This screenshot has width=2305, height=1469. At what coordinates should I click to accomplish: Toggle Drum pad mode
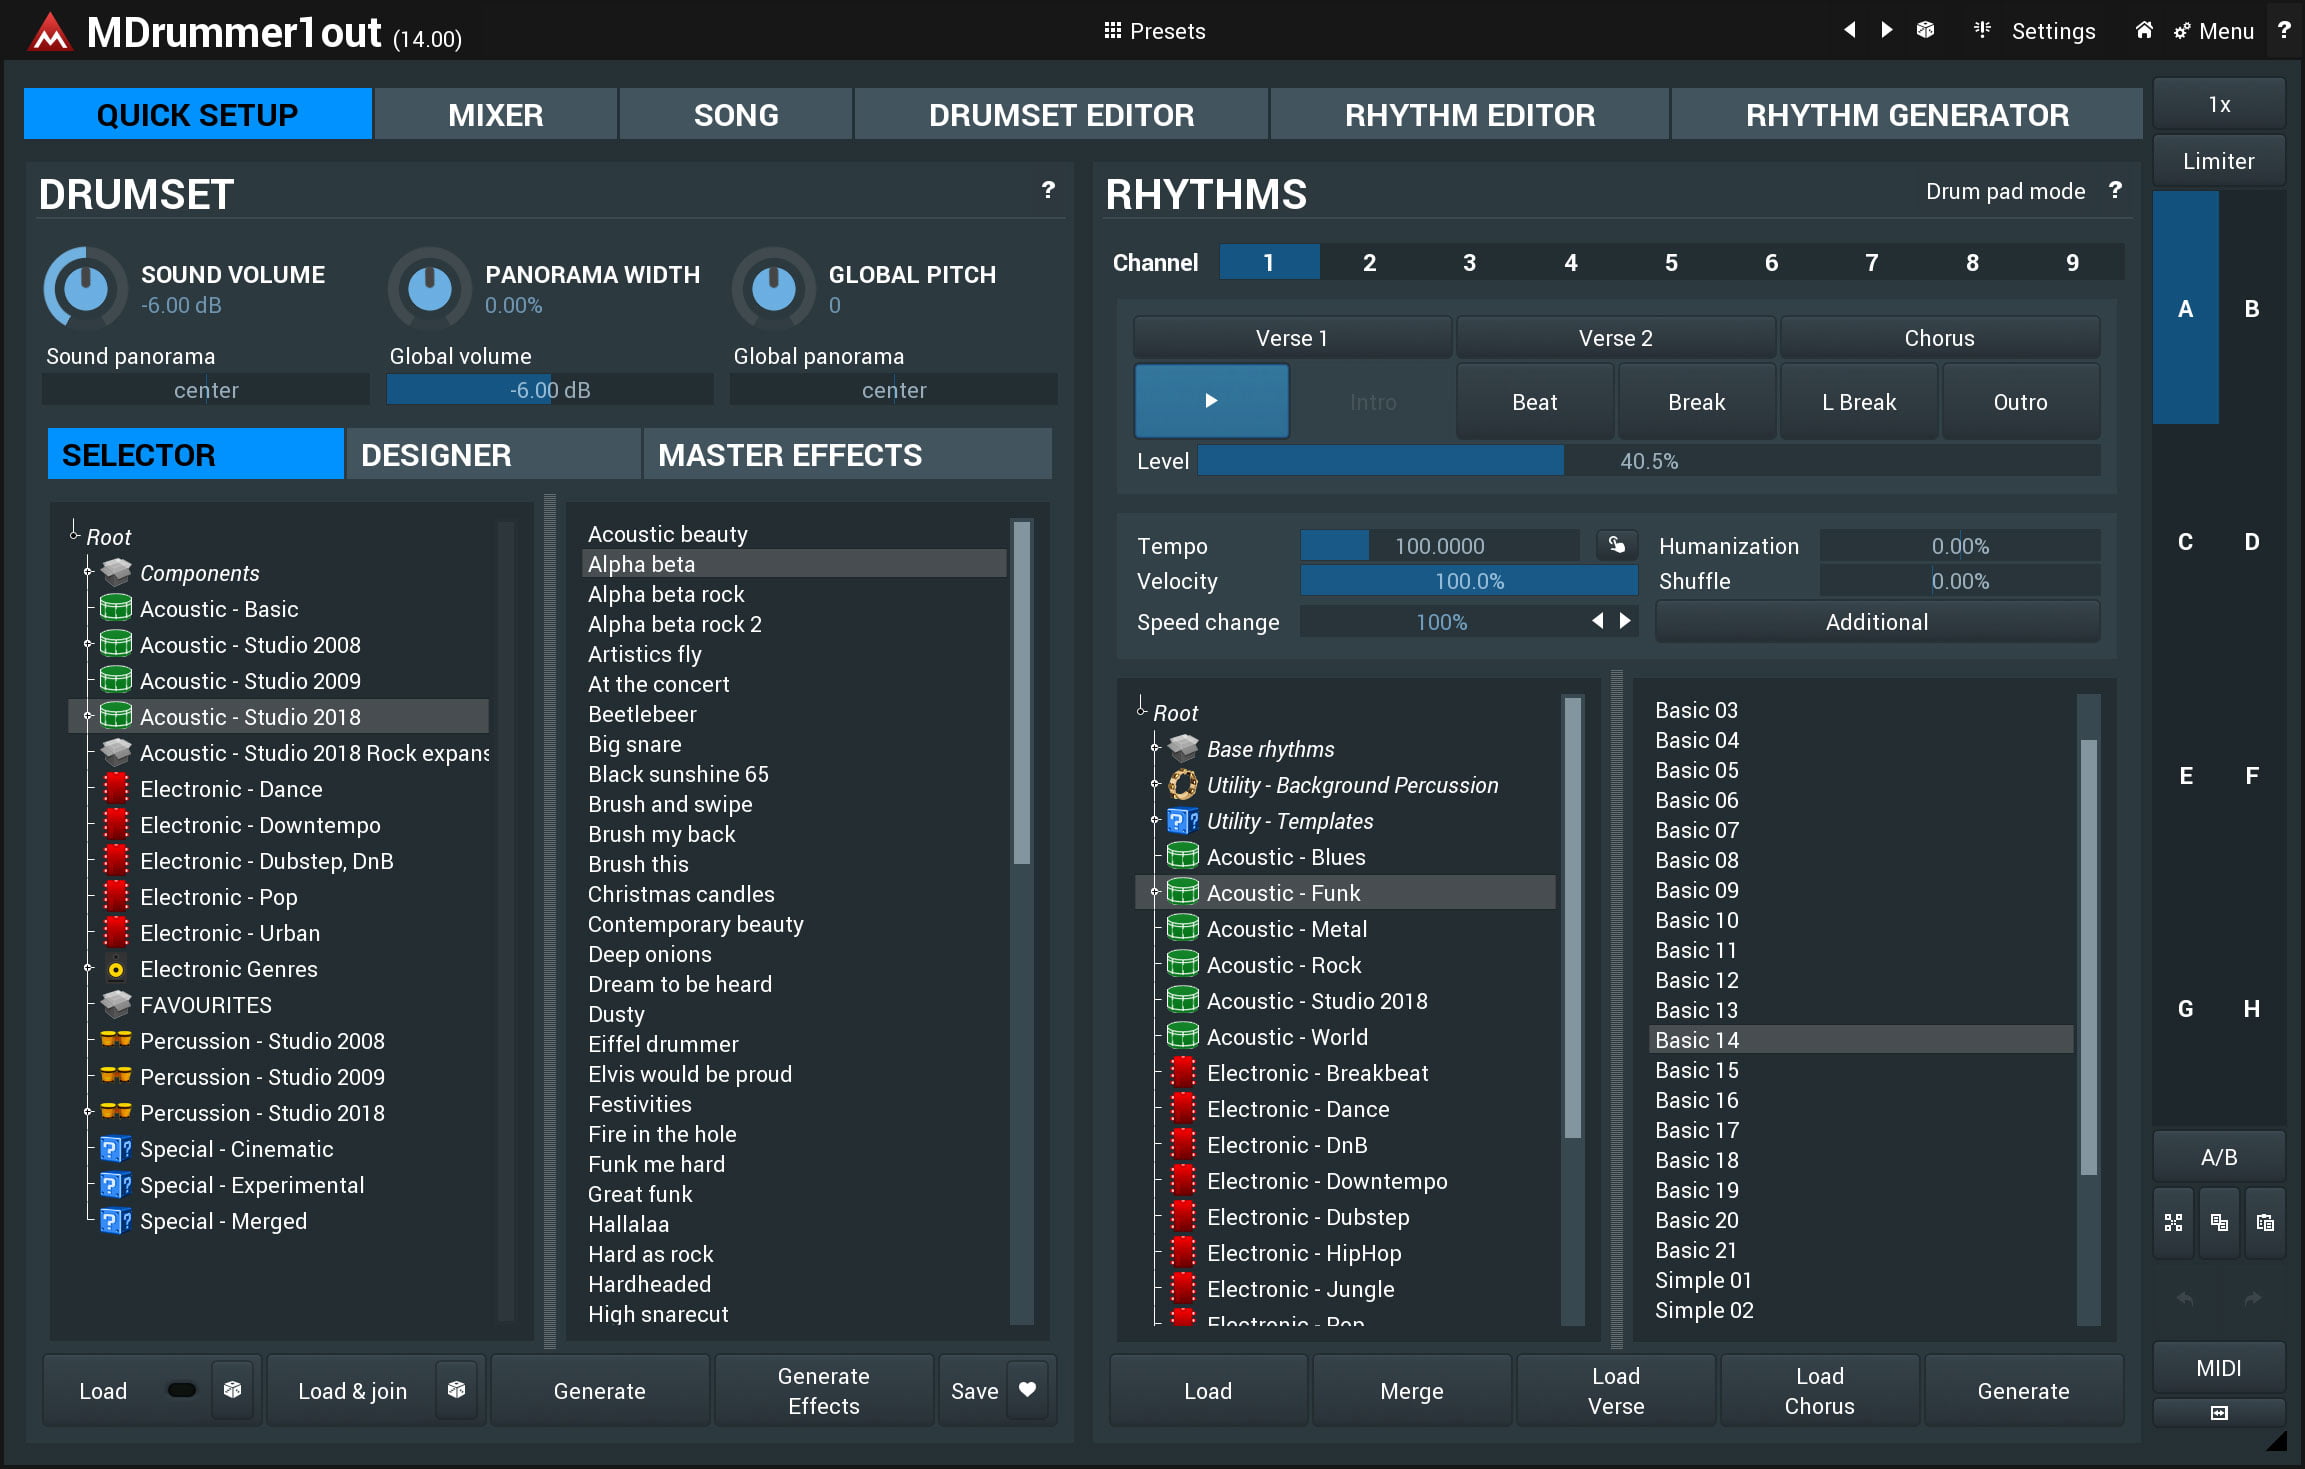point(2005,191)
